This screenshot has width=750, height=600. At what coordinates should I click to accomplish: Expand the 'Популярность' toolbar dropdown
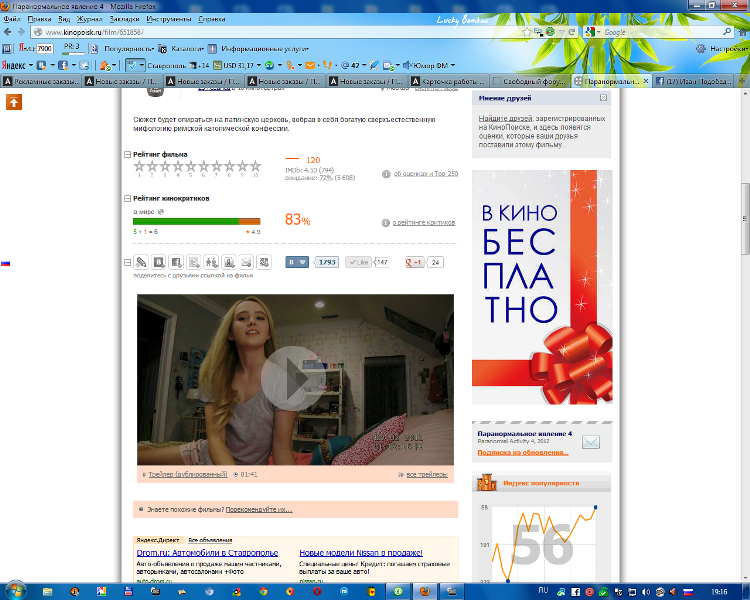[x=129, y=49]
